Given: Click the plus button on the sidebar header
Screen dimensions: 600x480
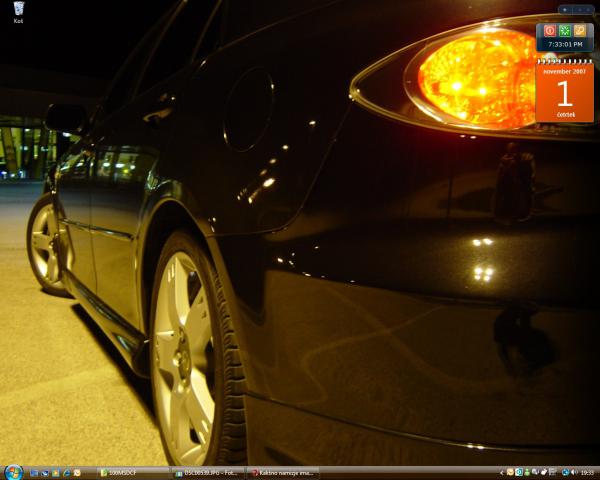Looking at the screenshot, I should pos(564,9).
